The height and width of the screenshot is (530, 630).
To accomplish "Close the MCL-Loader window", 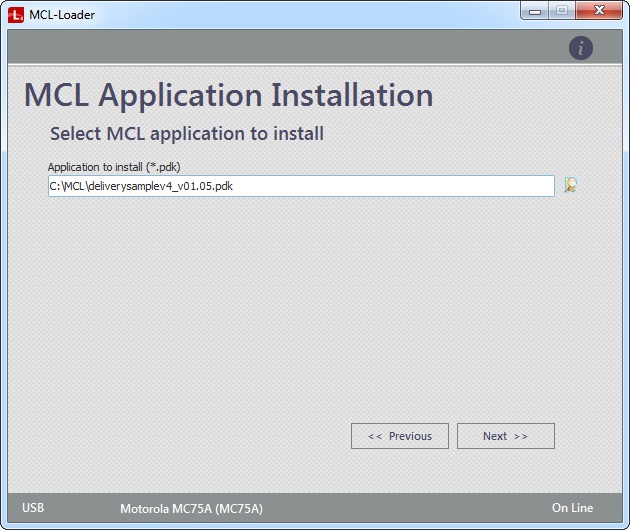I will 599,11.
